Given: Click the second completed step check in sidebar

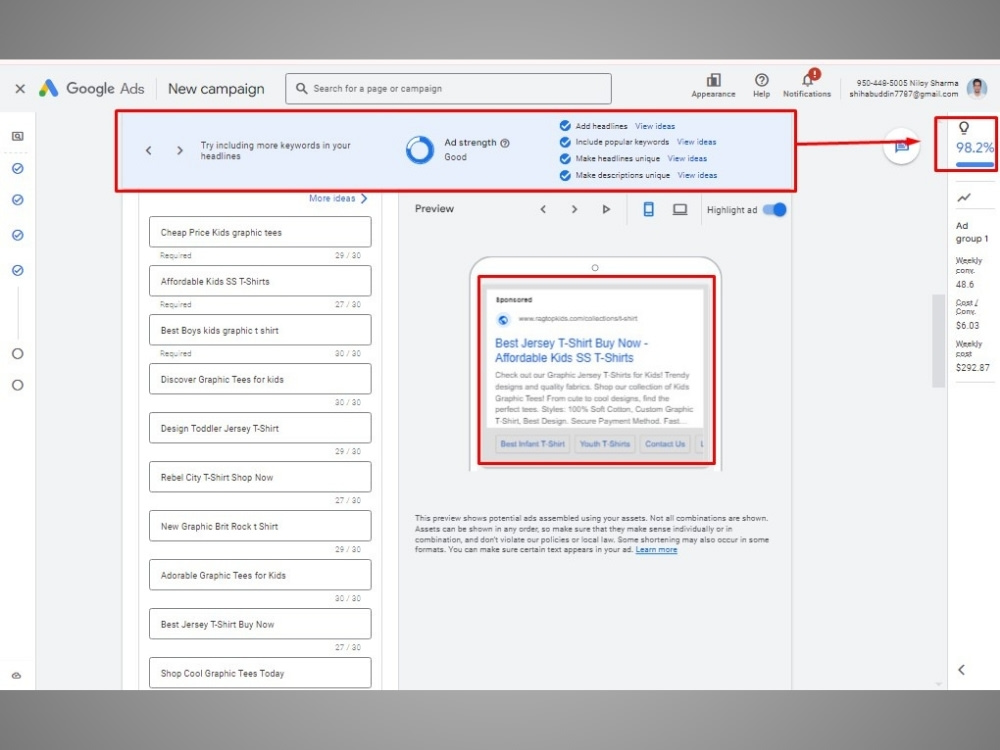Looking at the screenshot, I should click(x=18, y=200).
